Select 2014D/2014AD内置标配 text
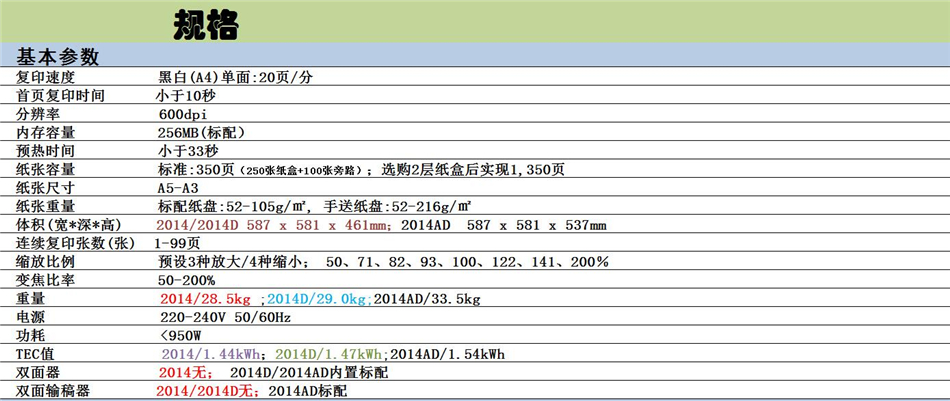This screenshot has height=401, width=950. click(309, 373)
